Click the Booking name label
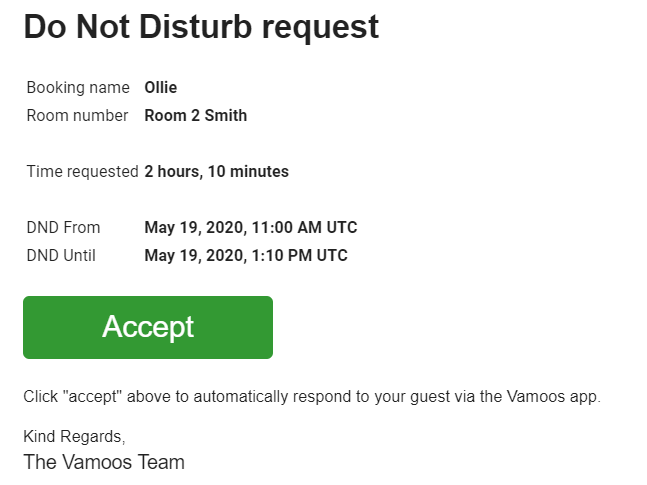Viewport: 647px width, 485px height. [78, 88]
